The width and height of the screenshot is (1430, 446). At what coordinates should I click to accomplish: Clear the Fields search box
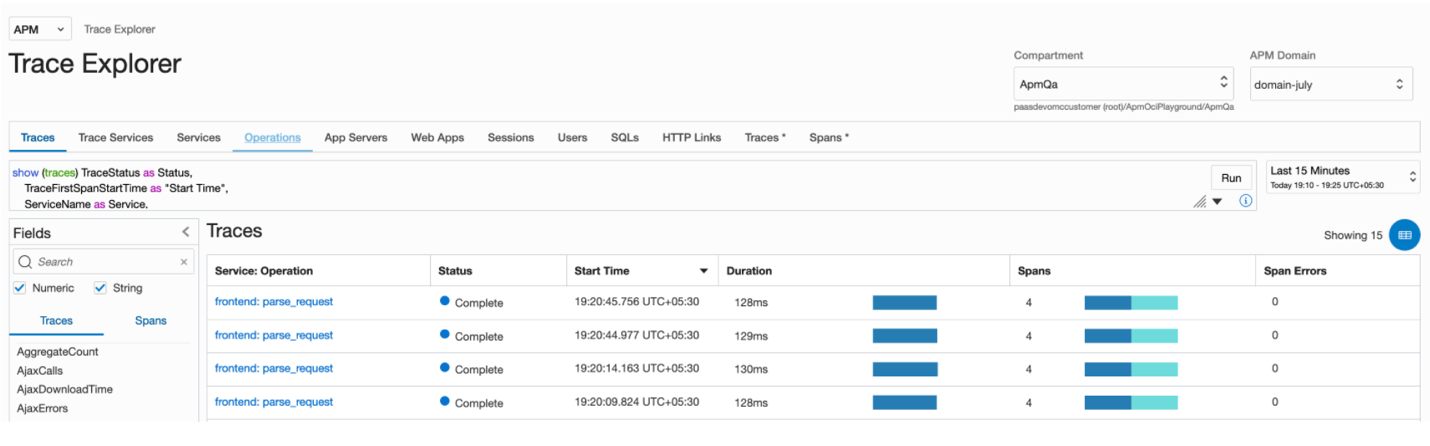coord(183,262)
